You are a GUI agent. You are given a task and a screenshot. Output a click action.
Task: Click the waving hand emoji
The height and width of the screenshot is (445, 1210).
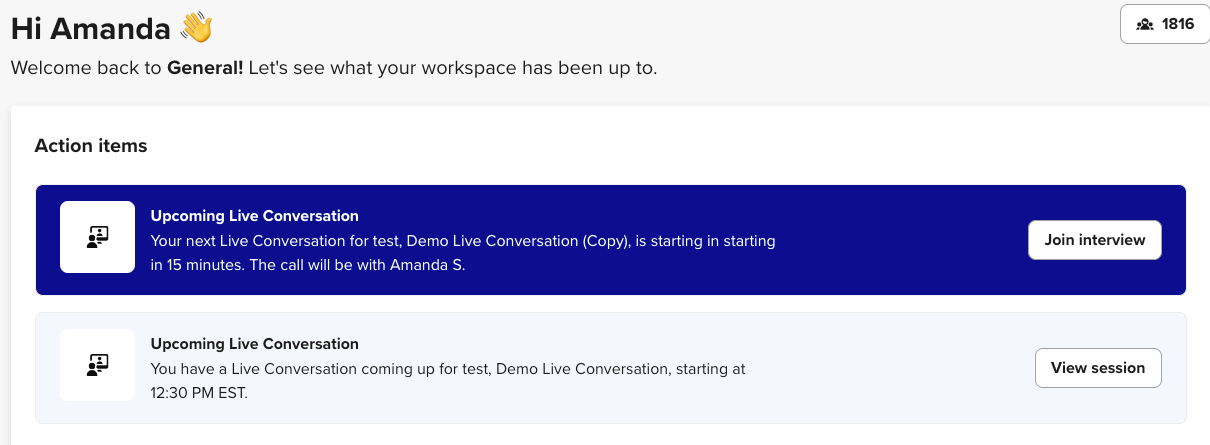pos(197,28)
